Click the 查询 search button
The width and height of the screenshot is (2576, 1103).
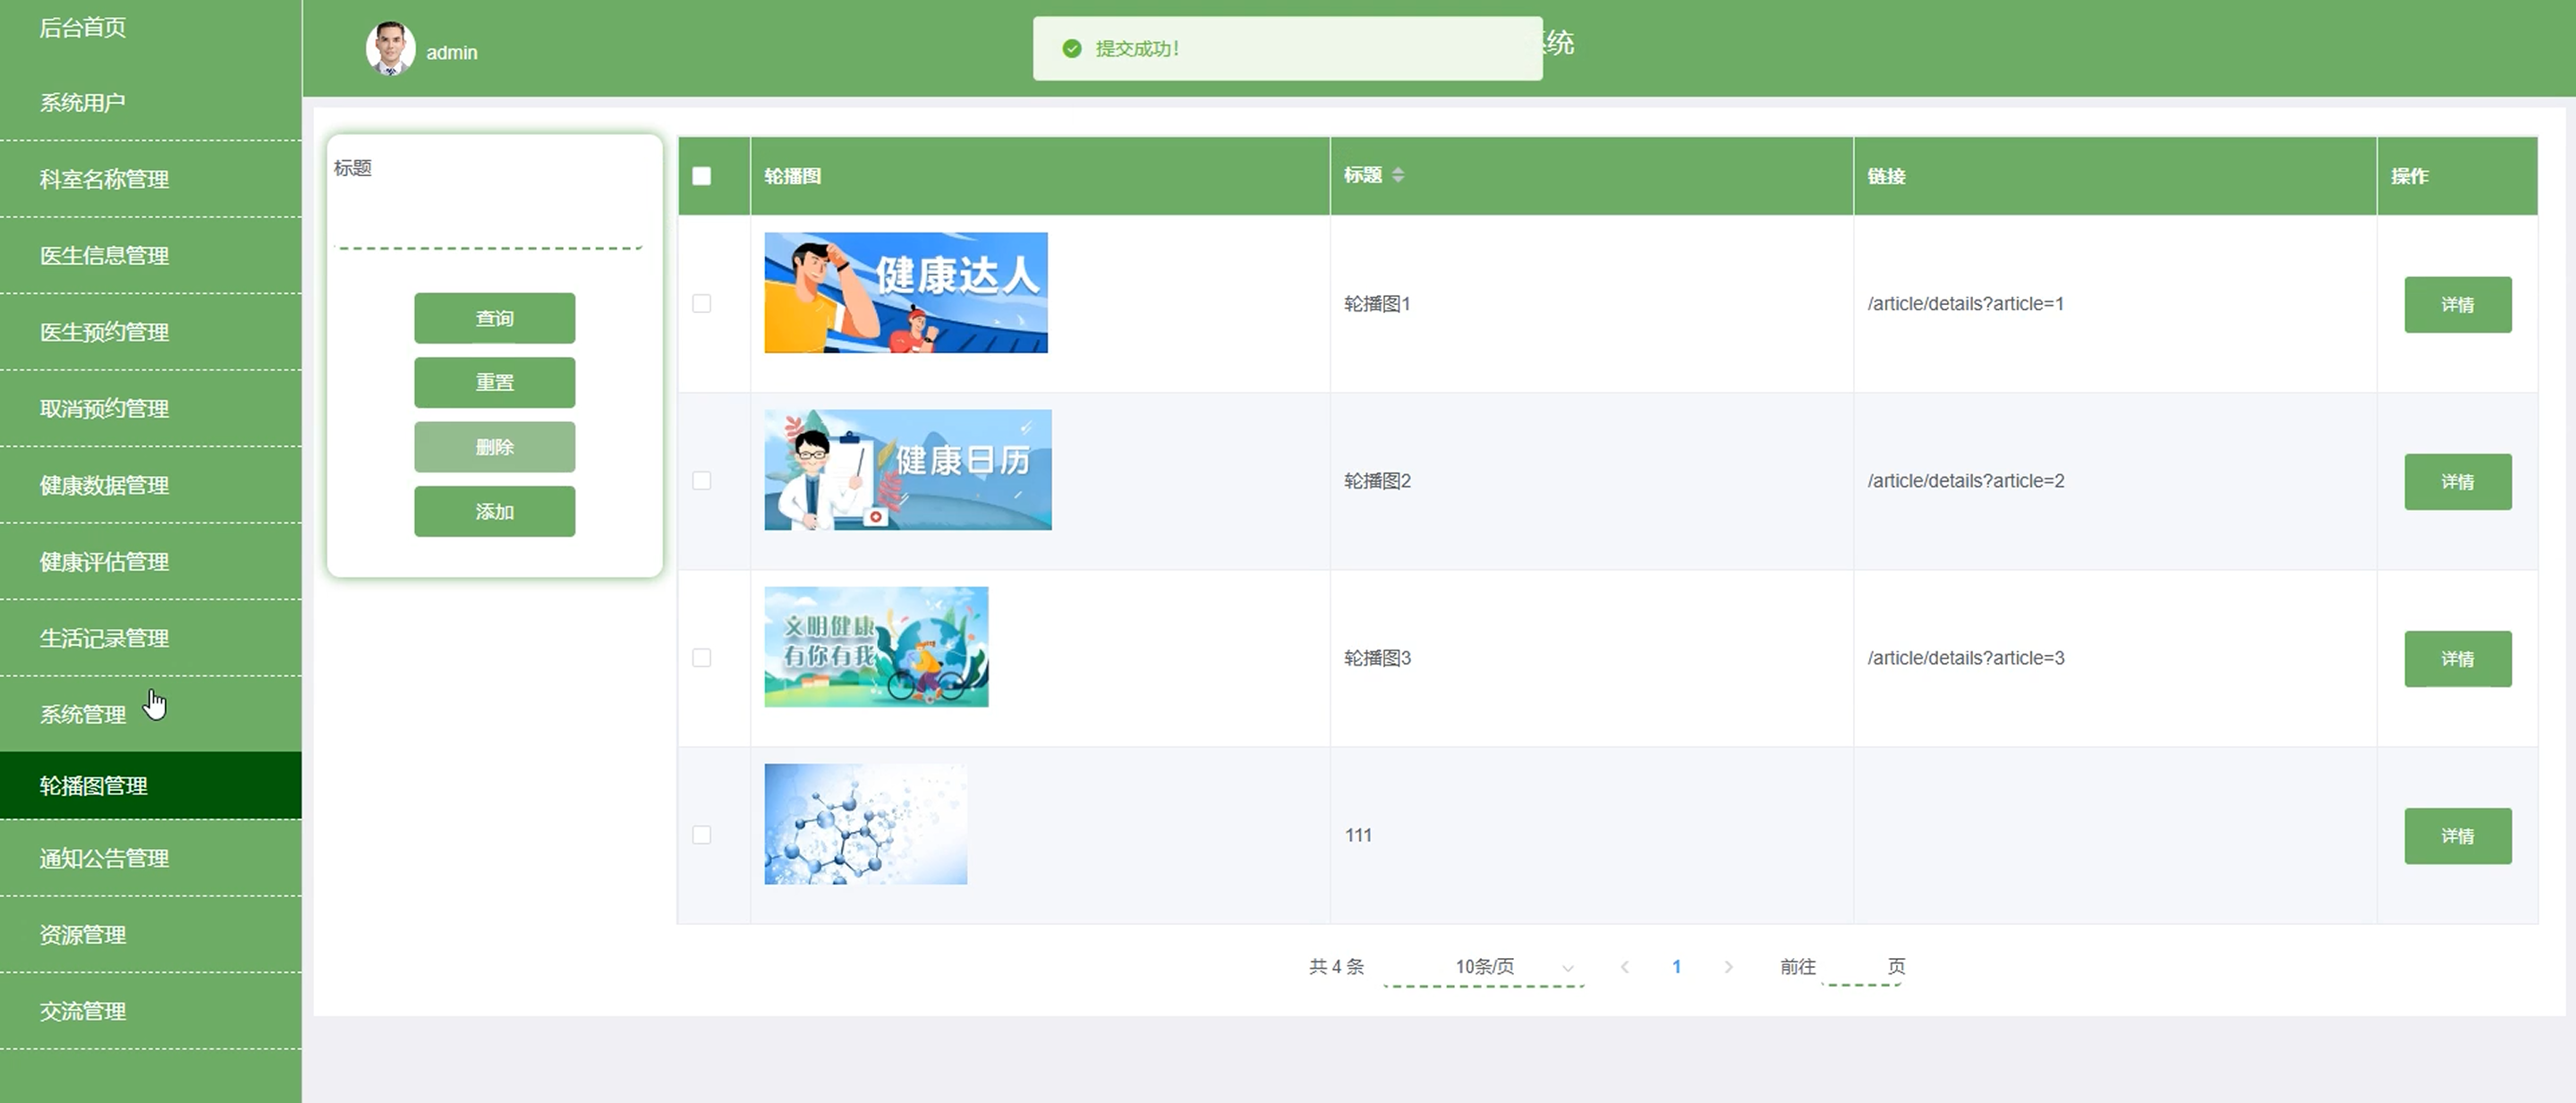494,318
